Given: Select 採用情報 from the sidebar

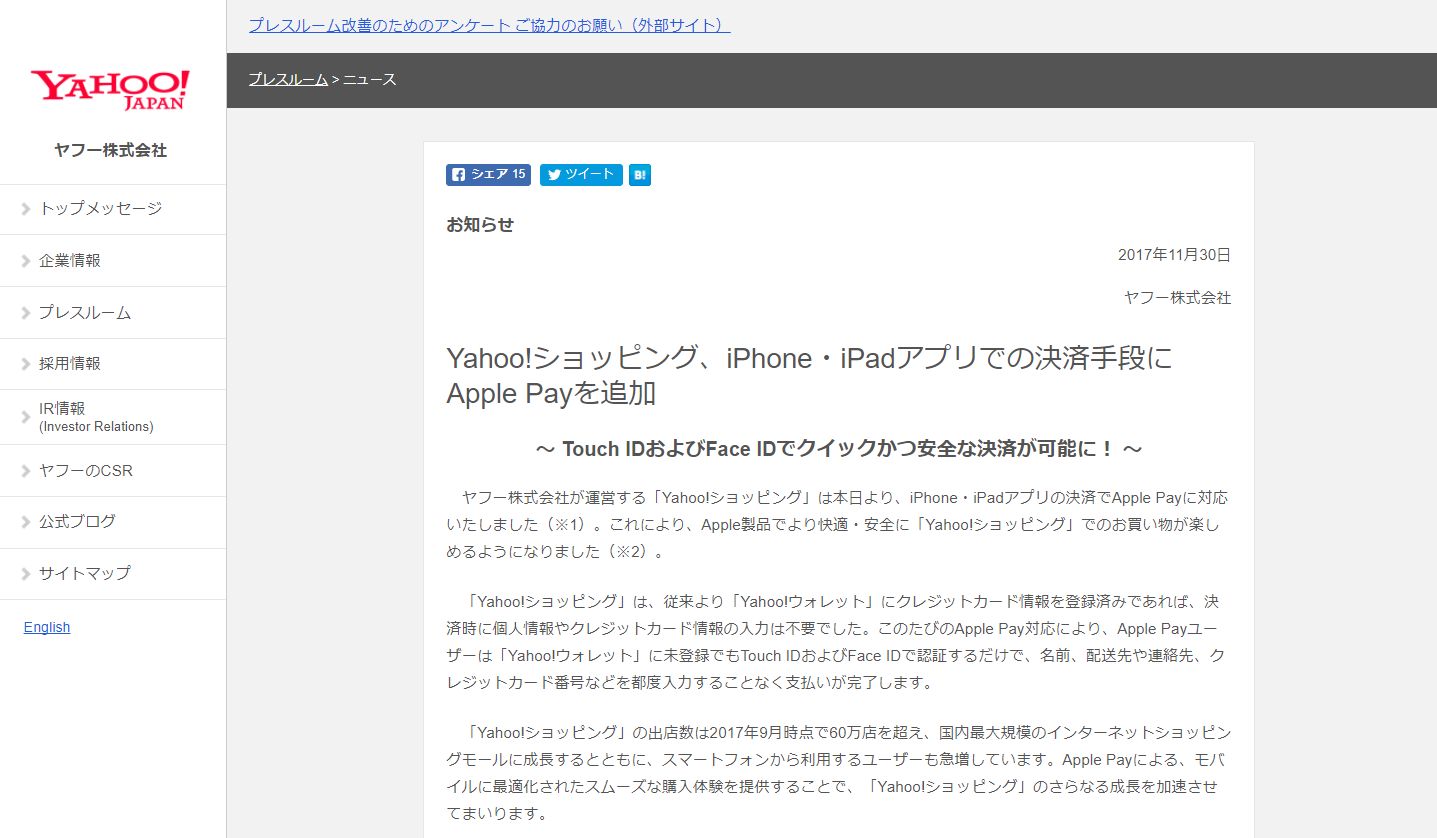Looking at the screenshot, I should tap(70, 364).
